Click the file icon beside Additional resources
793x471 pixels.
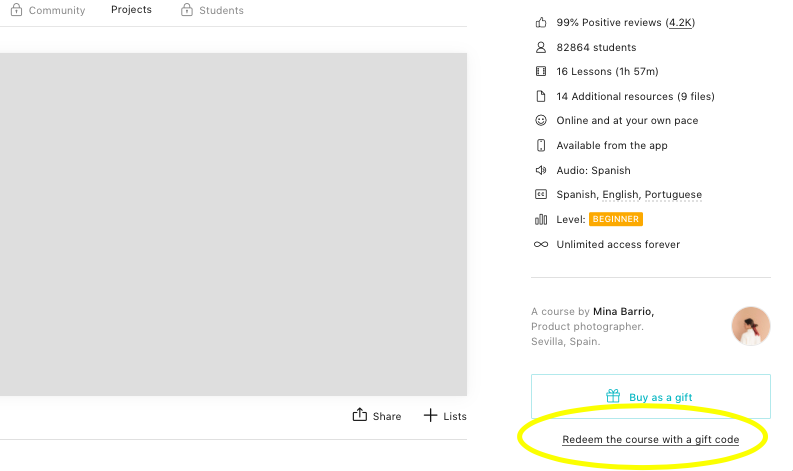coord(541,96)
